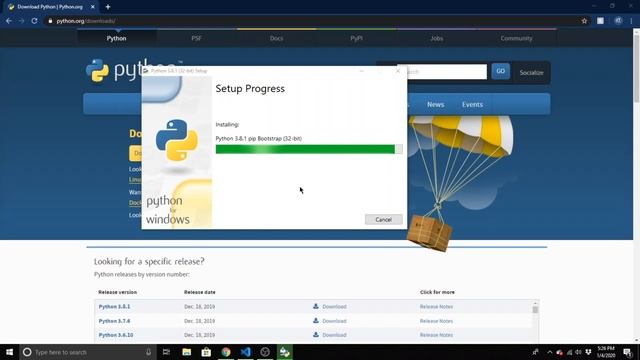Open the Community navigation tab
This screenshot has width=640, height=360.
coord(516,38)
